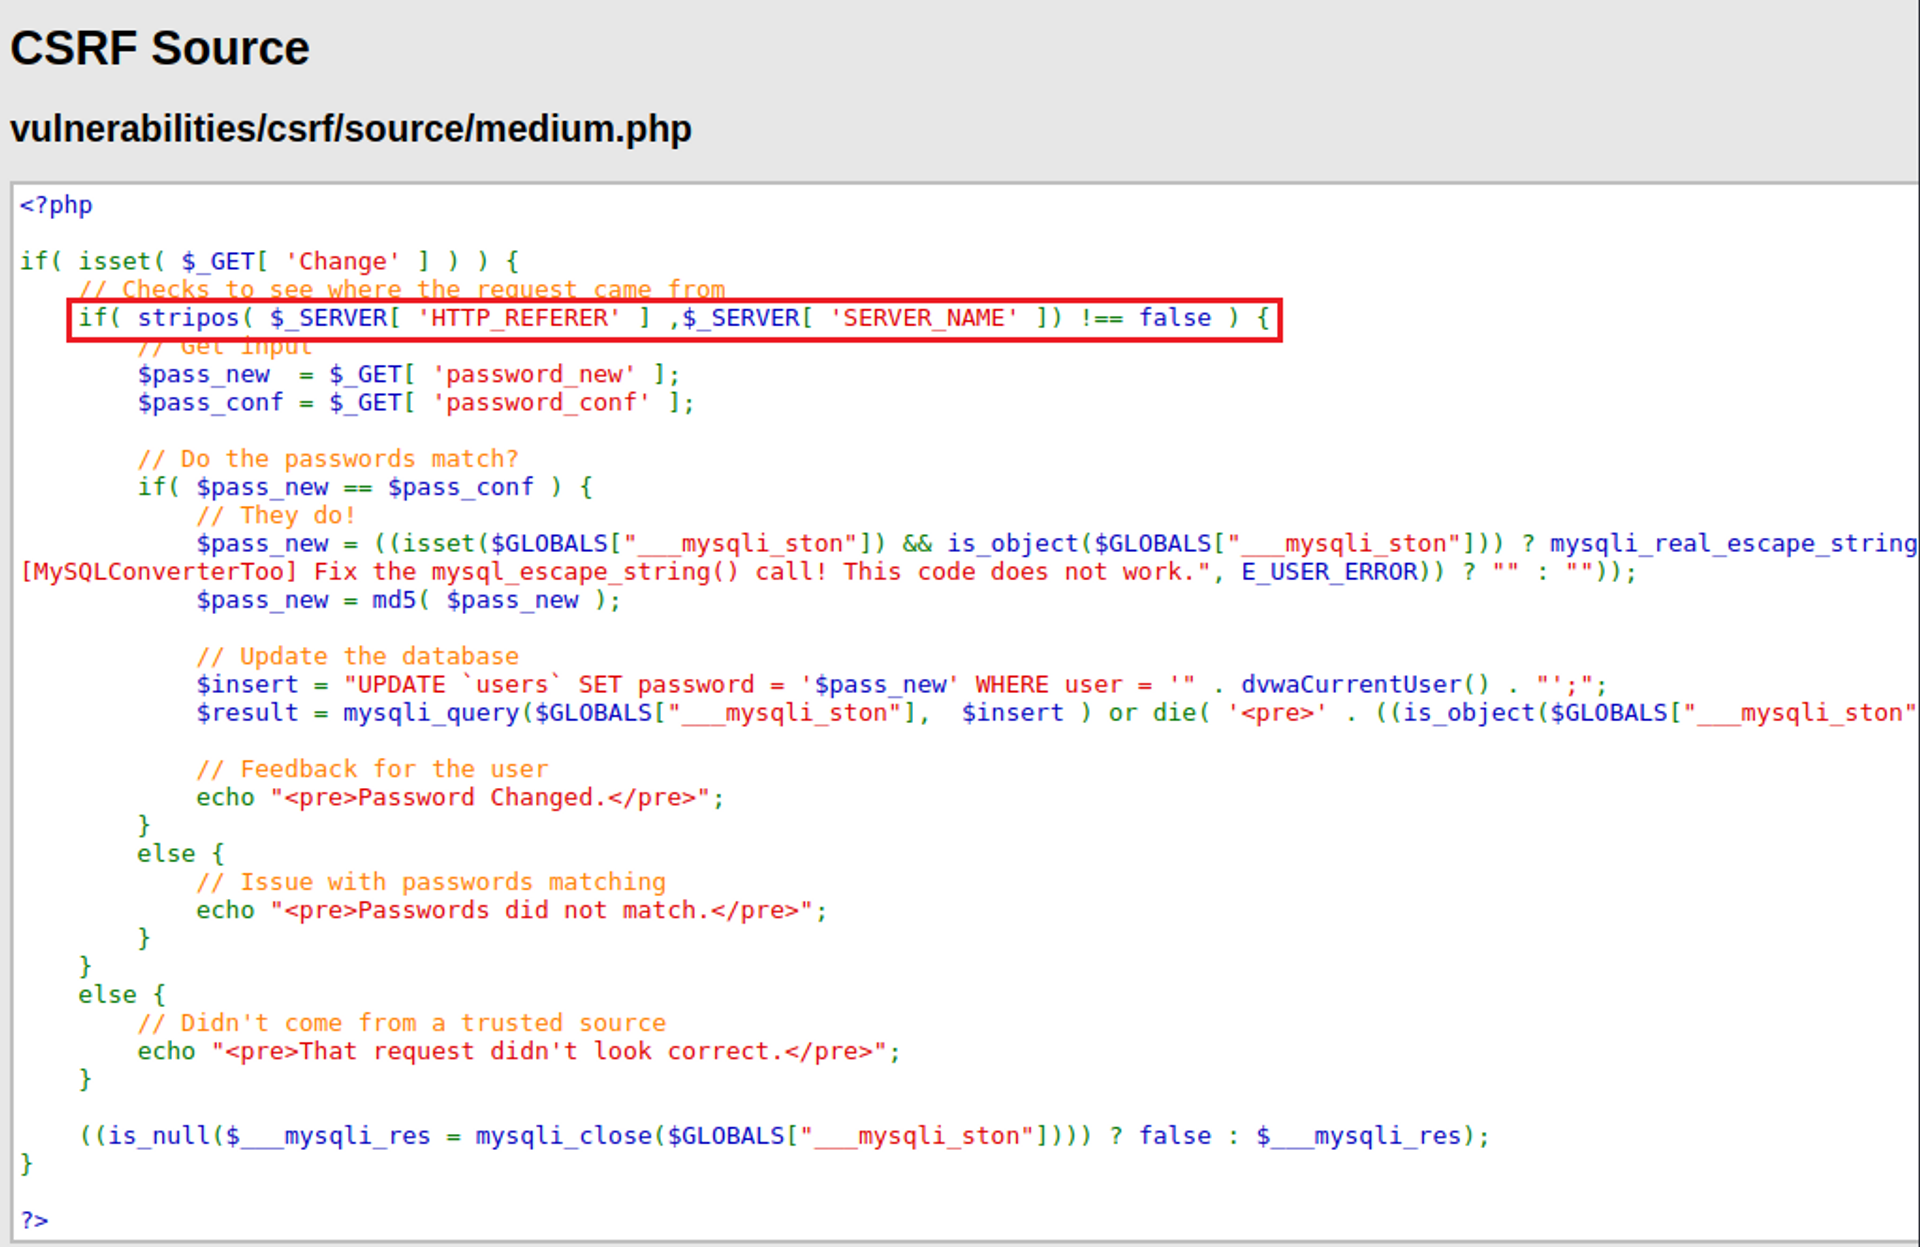Screen dimensions: 1920x1247
Task: Click the closing ?> PHP tag
Action: [x=34, y=1220]
